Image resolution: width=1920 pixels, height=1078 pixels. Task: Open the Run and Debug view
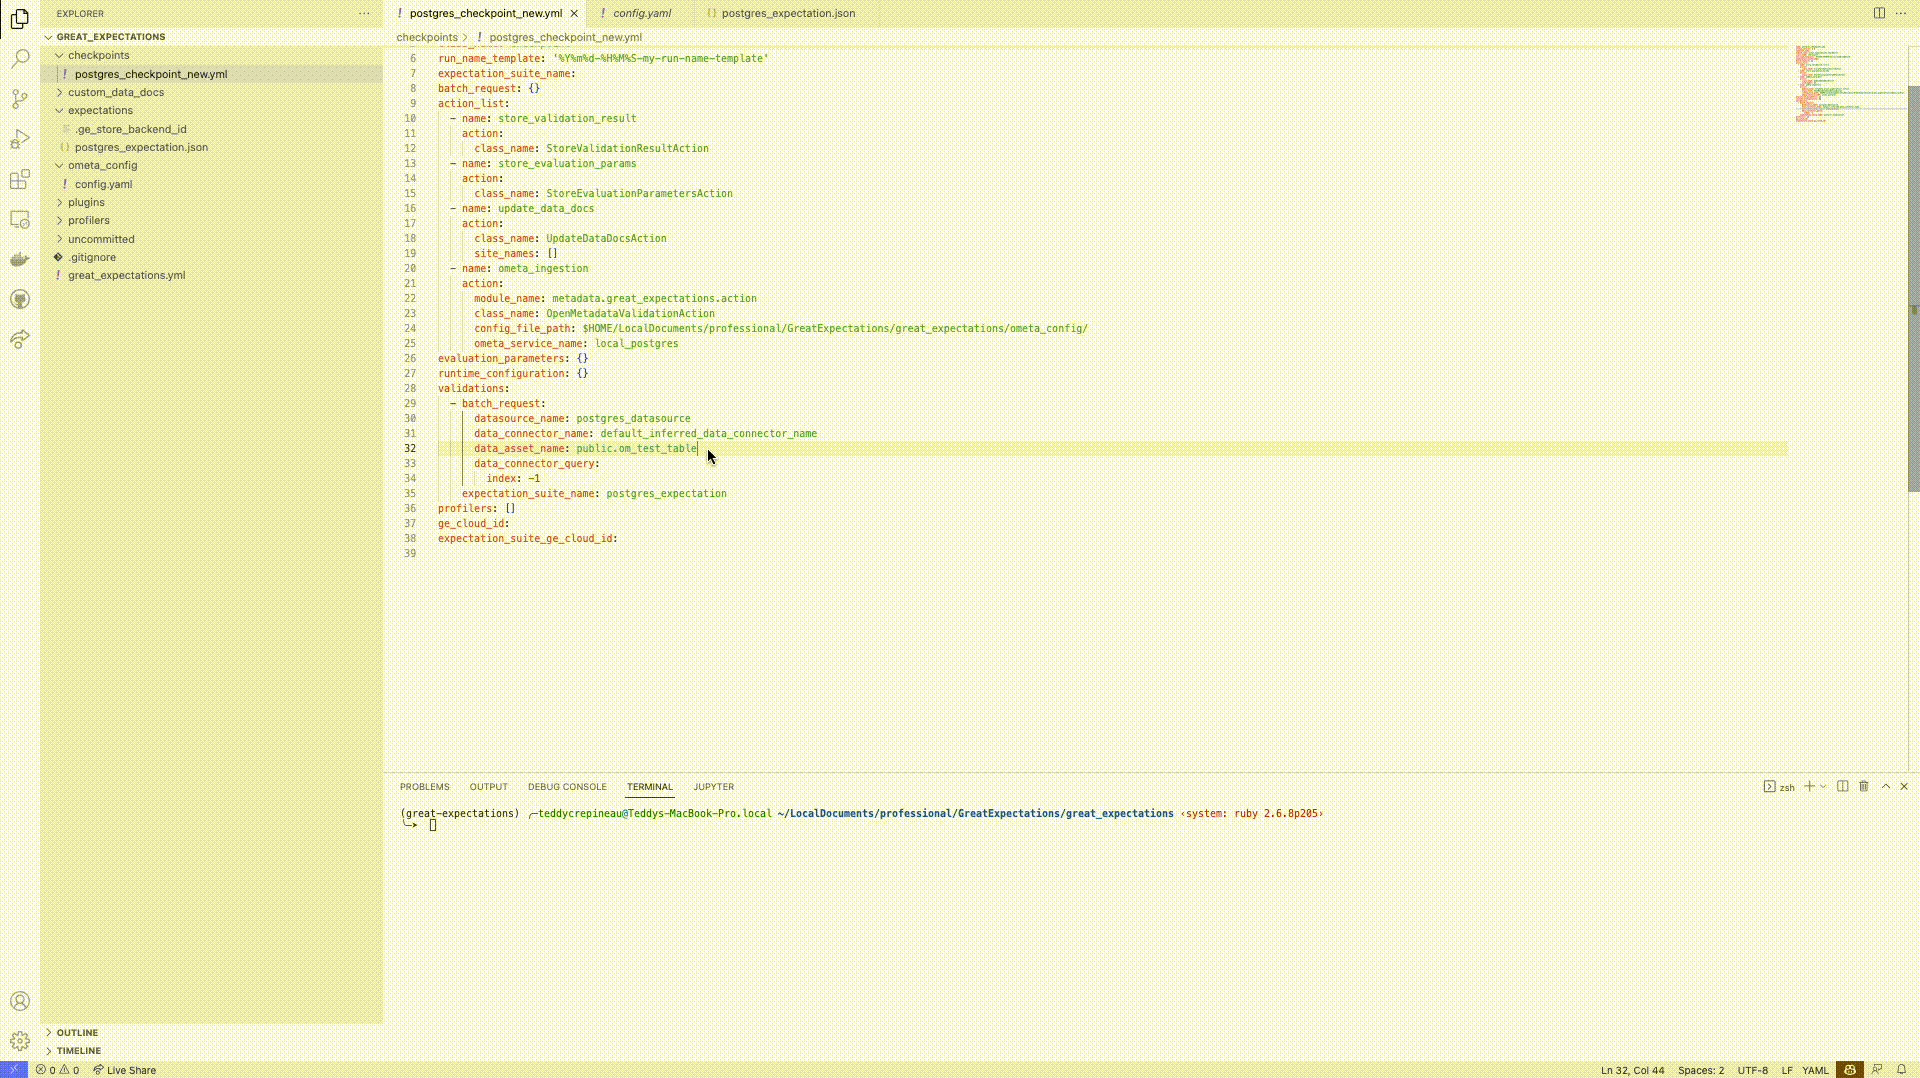pyautogui.click(x=20, y=139)
